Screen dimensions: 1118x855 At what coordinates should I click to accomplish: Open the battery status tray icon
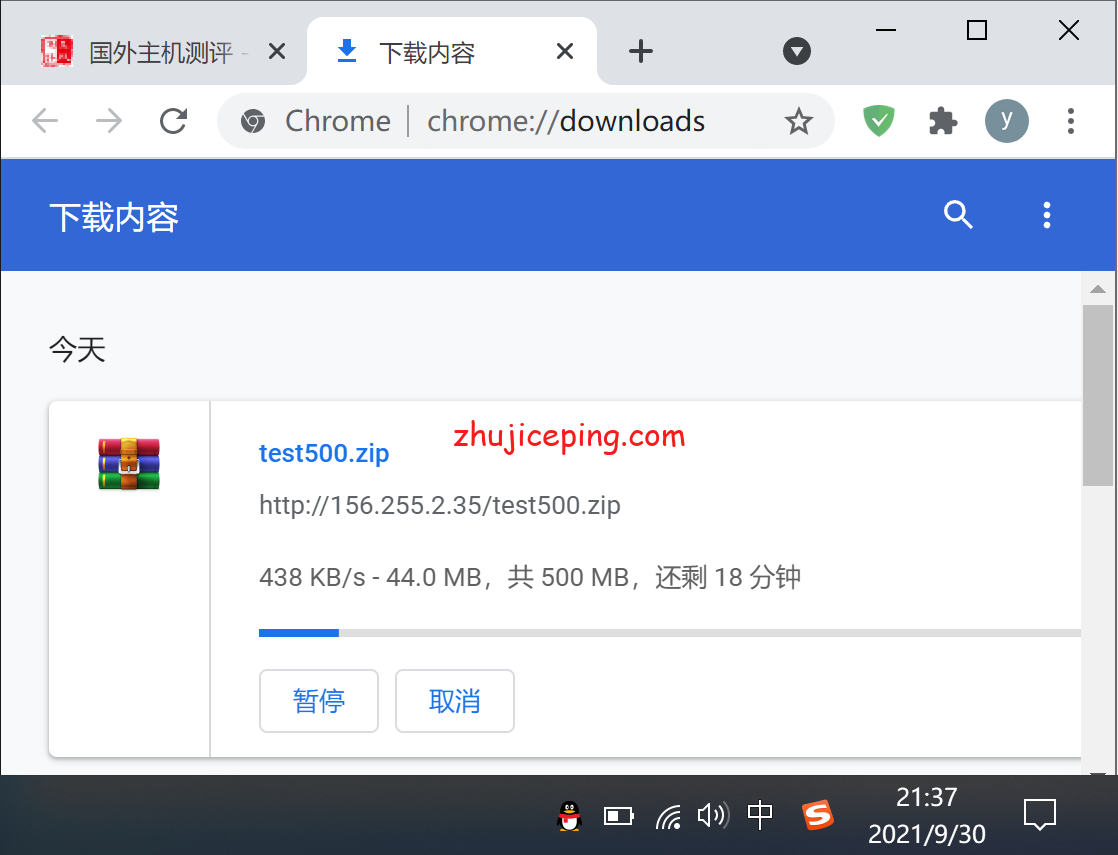coord(619,816)
